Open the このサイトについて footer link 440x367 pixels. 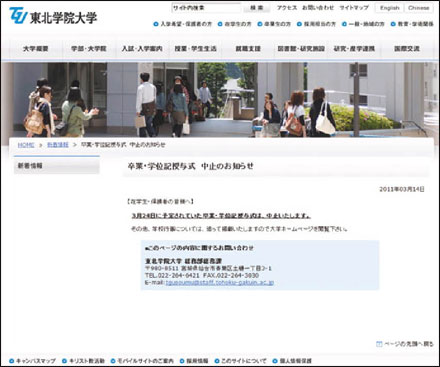coord(244,361)
